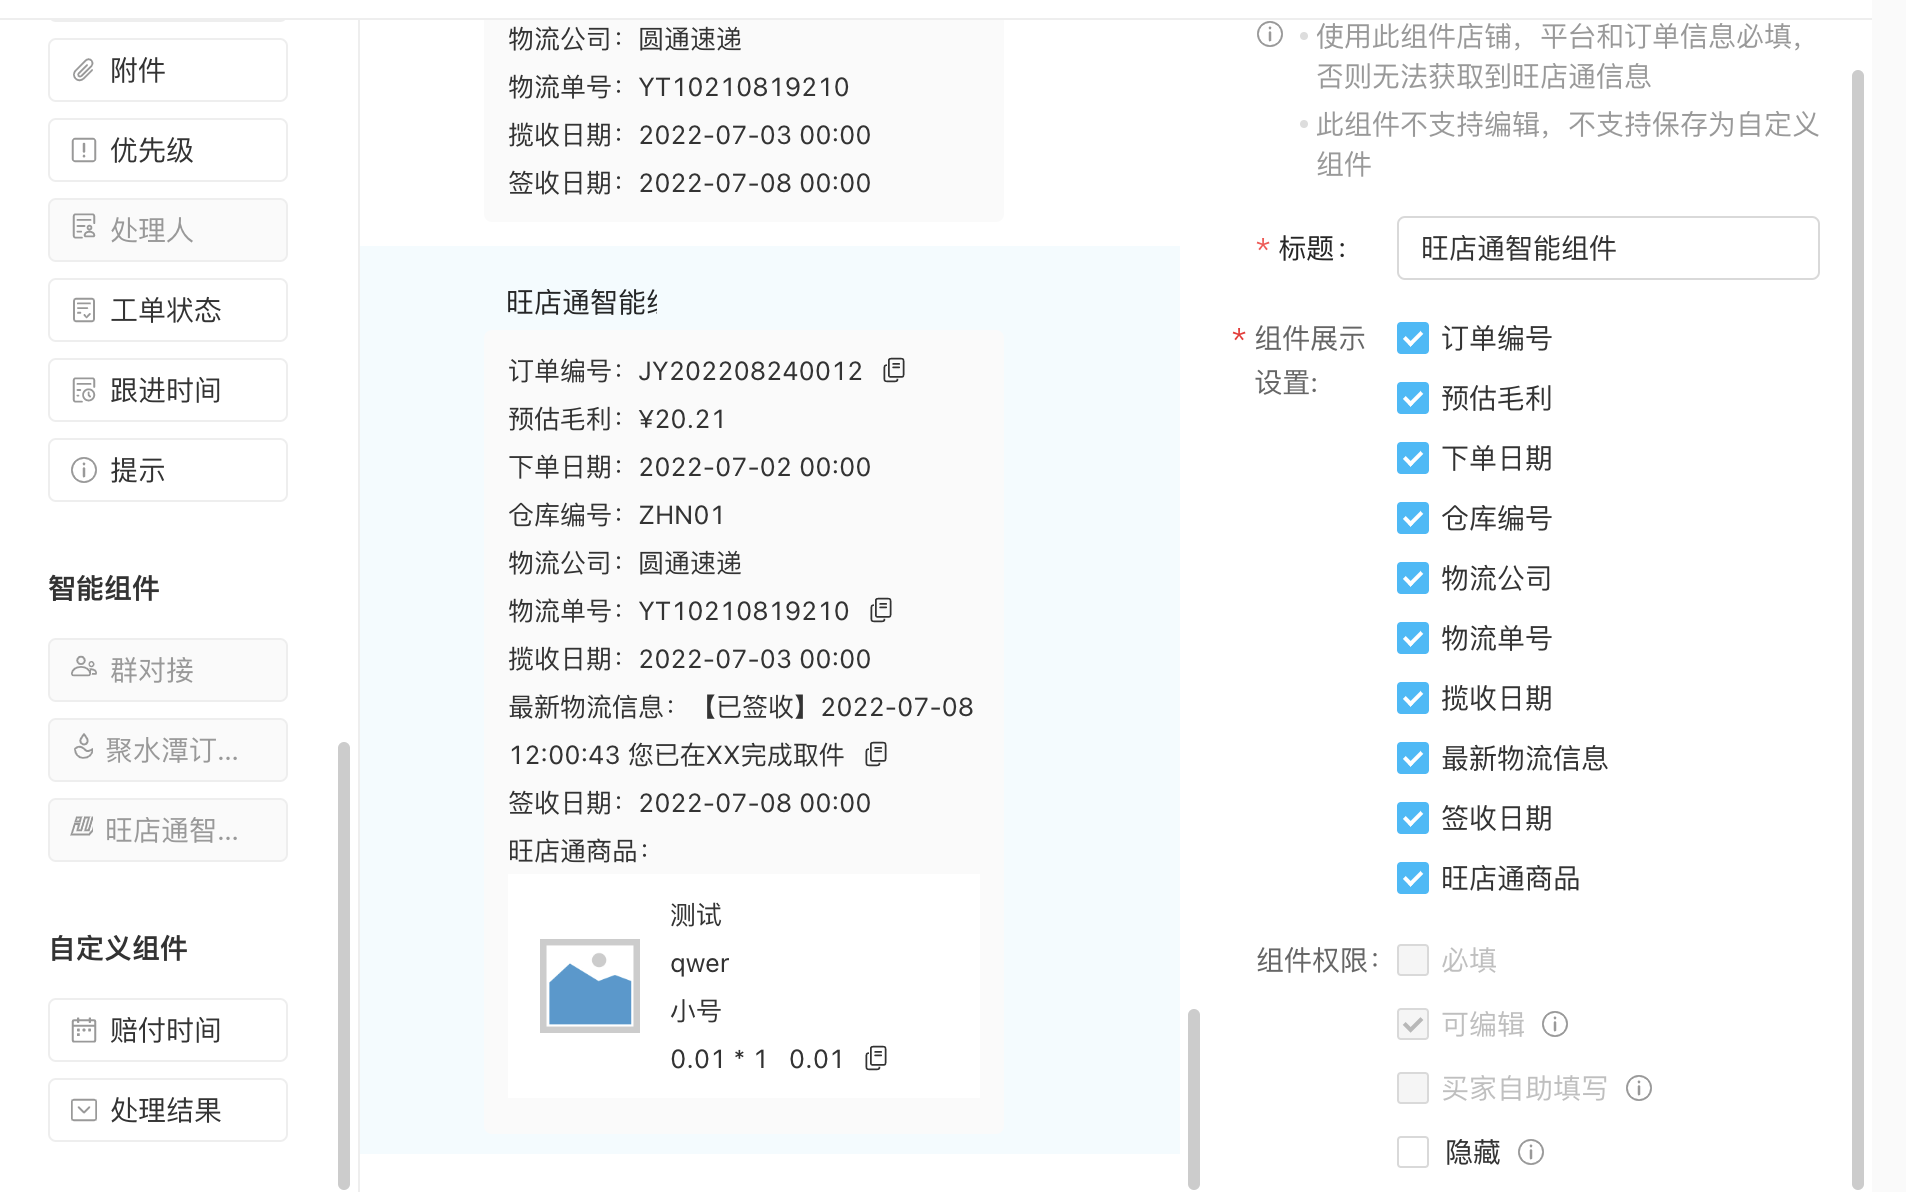Uncheck the 仓库编号 display checkbox
The image size is (1906, 1192).
[x=1413, y=518]
